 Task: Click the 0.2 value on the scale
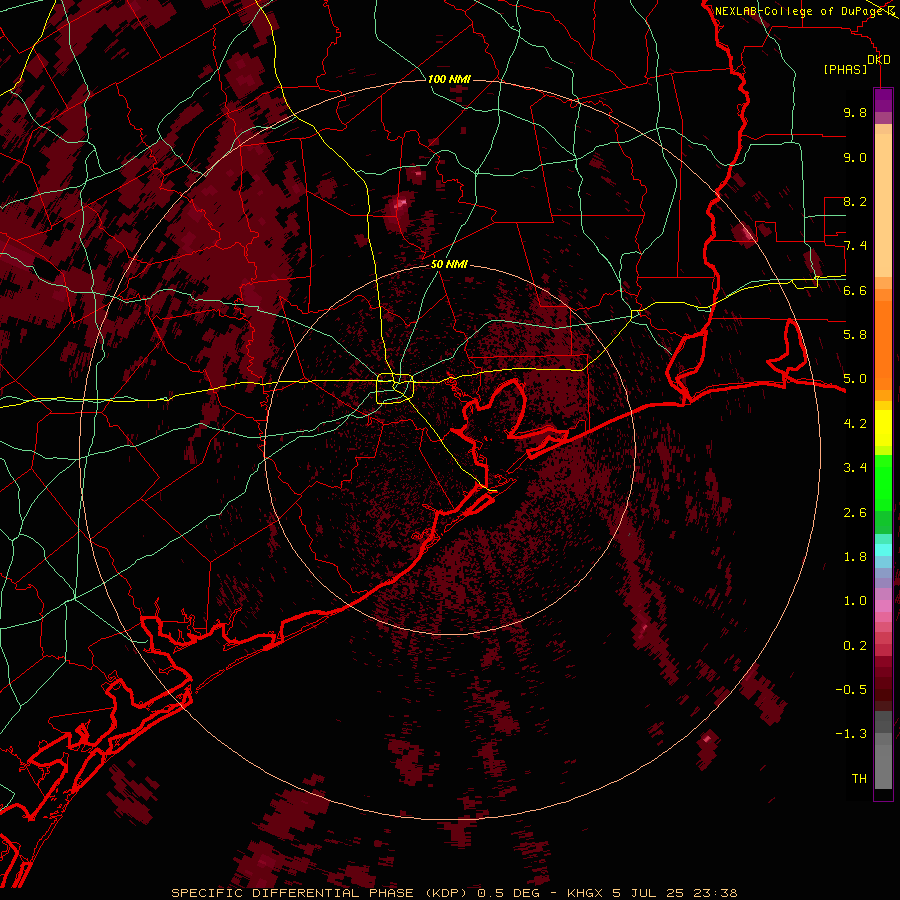coord(855,645)
